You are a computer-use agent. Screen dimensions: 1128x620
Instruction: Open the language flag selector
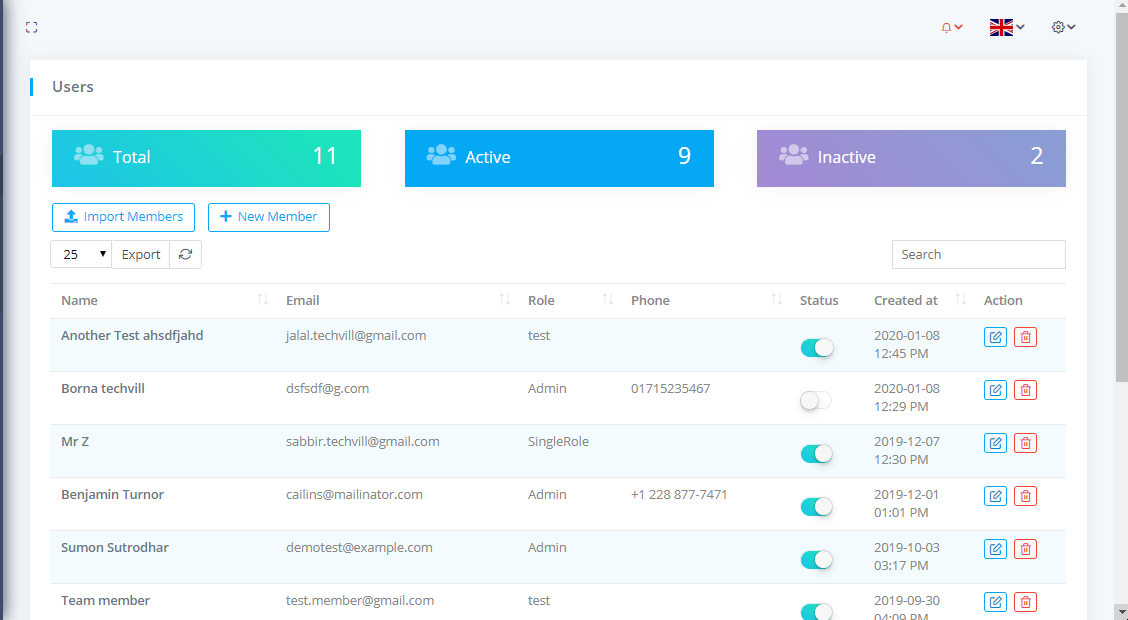point(1006,28)
